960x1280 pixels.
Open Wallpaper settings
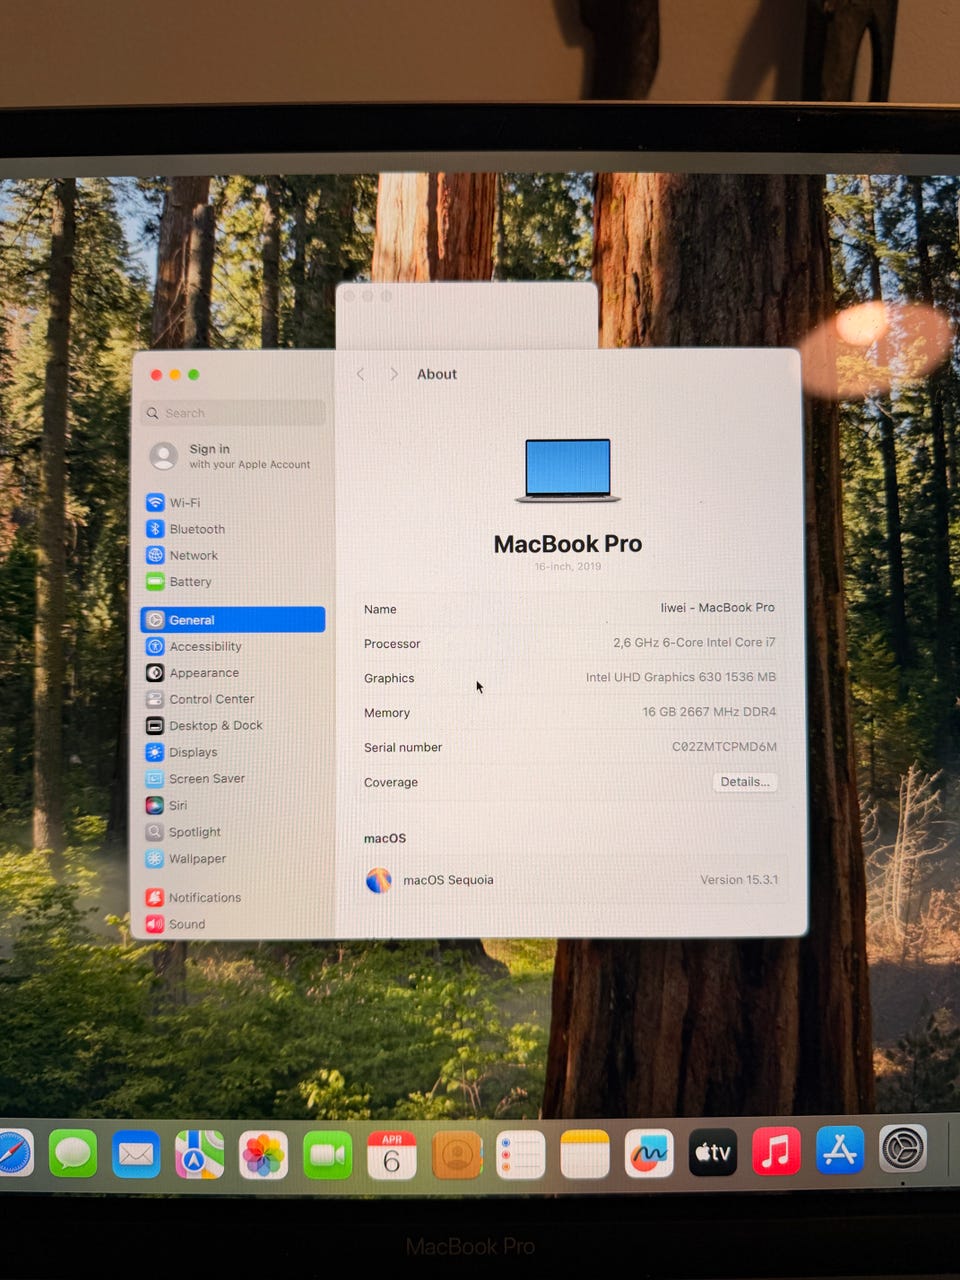pos(232,858)
